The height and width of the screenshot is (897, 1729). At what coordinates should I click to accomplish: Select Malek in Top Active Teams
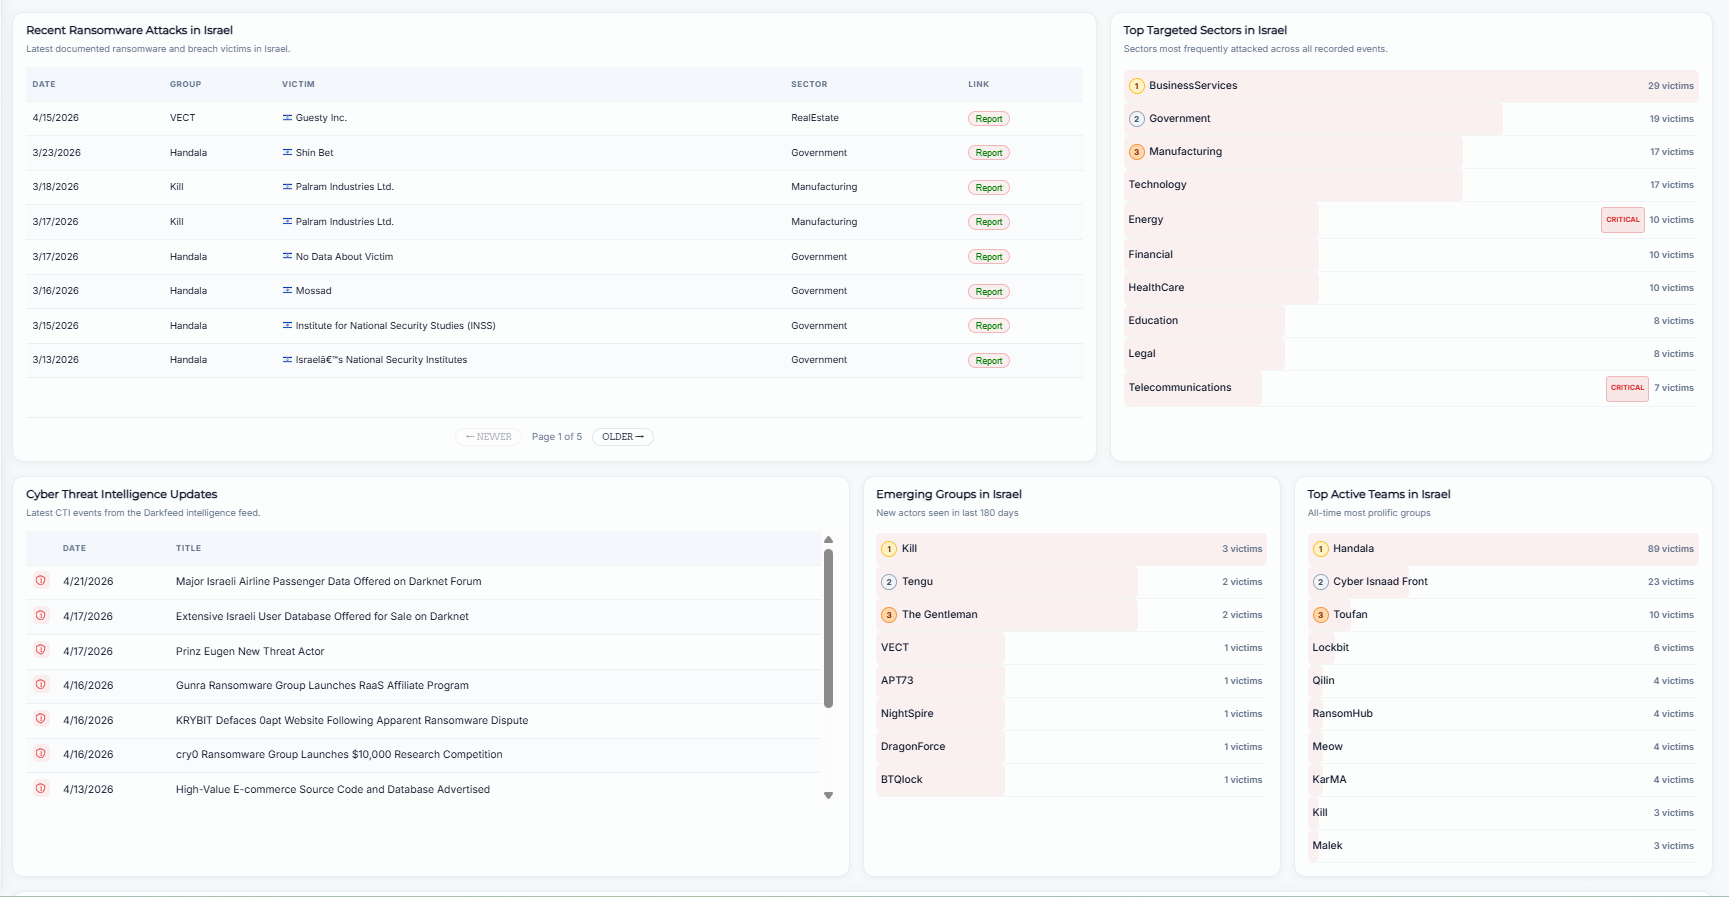[1503, 846]
